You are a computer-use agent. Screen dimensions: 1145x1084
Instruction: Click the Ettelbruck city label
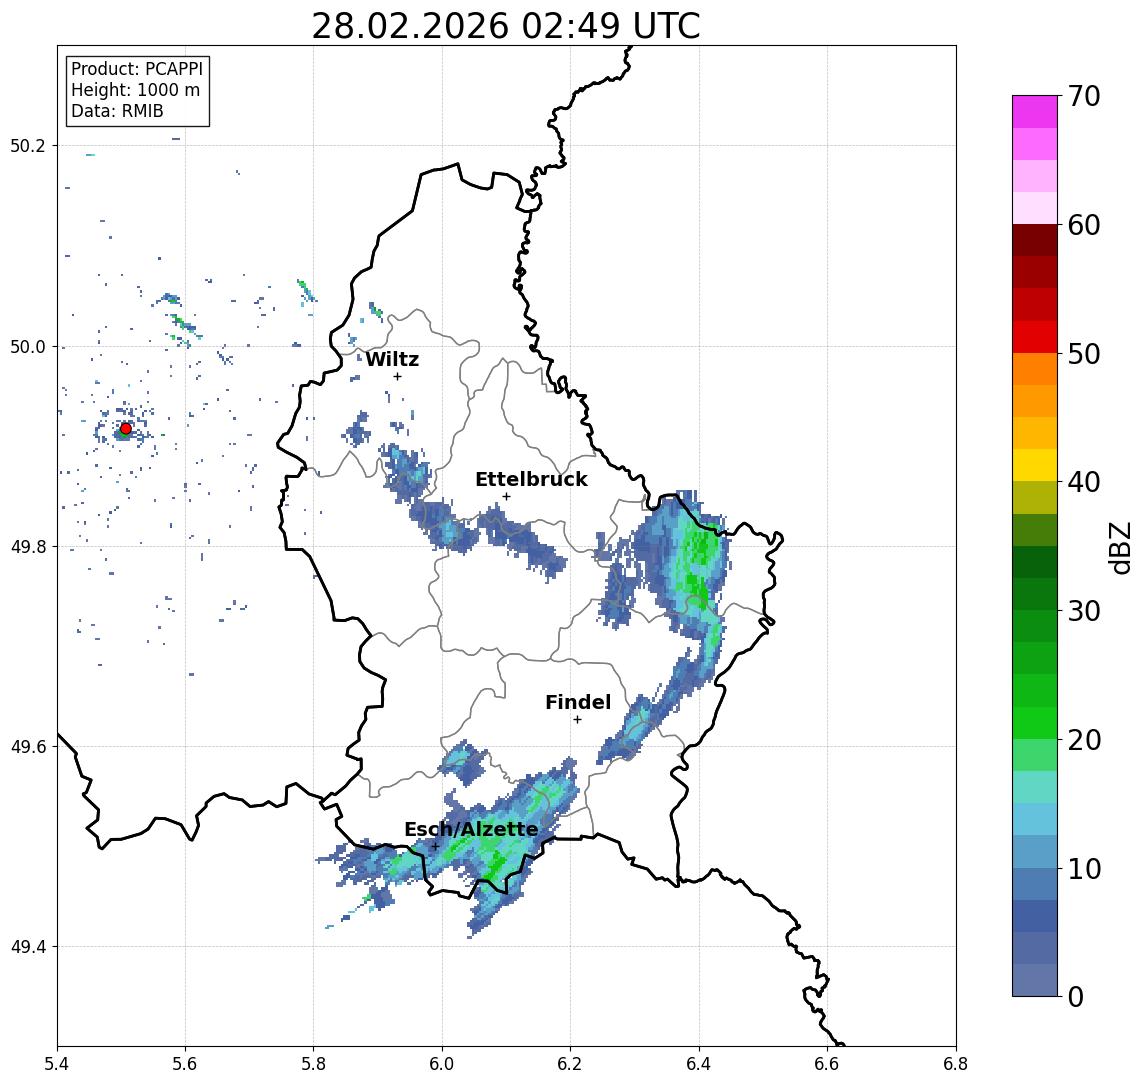click(x=531, y=479)
